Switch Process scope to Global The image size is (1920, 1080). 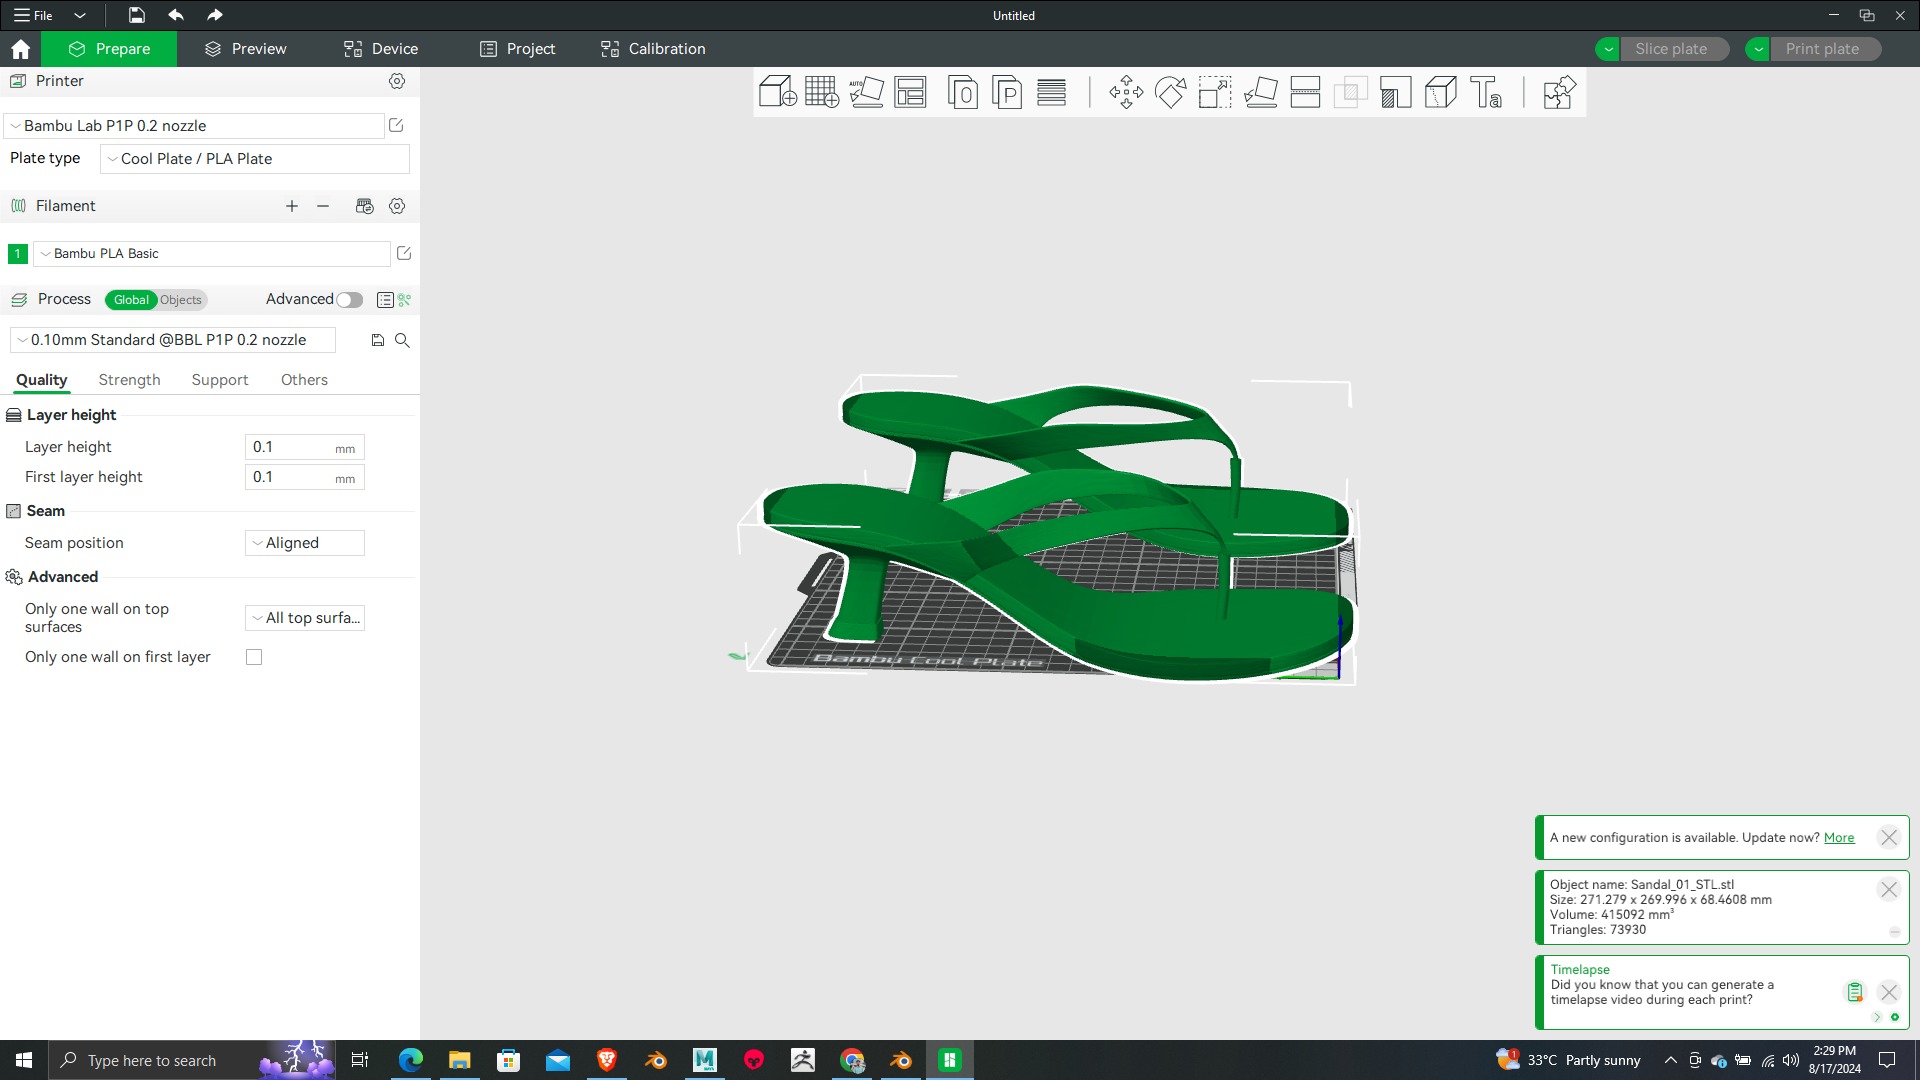pos(131,300)
